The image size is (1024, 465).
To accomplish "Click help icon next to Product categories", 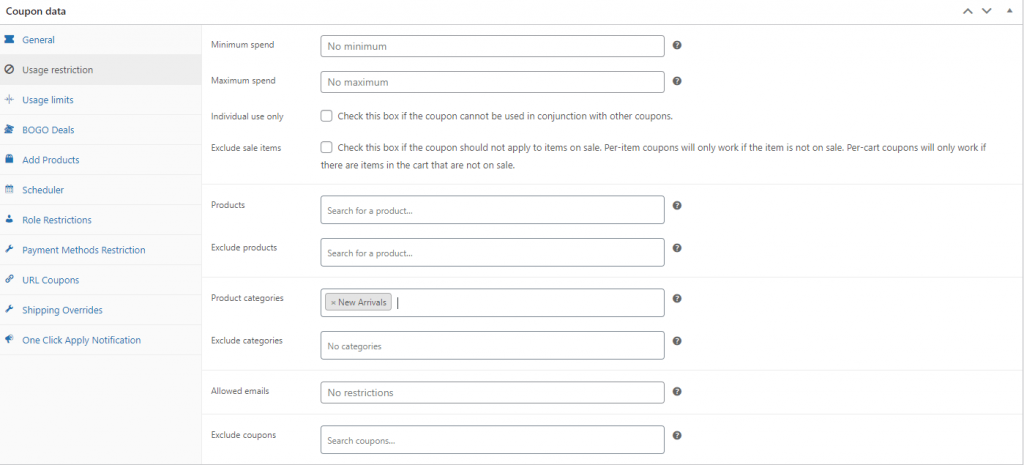I will pos(677,298).
